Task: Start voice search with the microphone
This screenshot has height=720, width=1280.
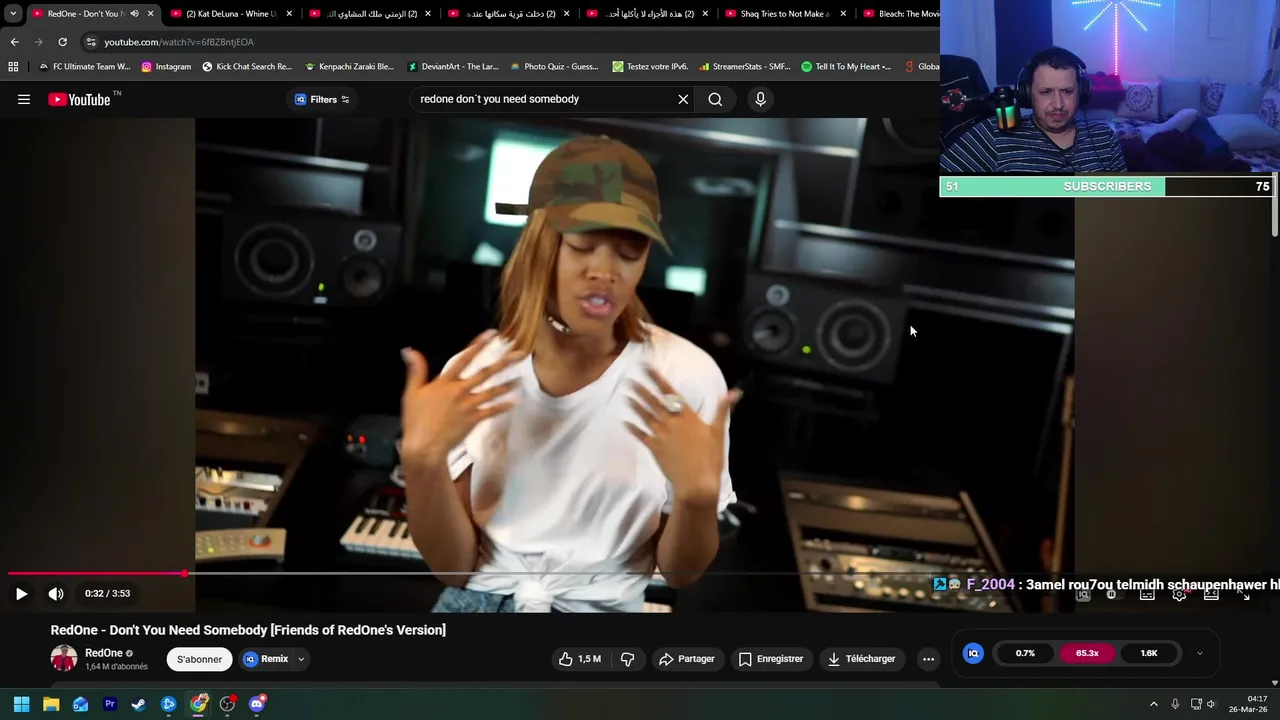Action: click(x=760, y=99)
